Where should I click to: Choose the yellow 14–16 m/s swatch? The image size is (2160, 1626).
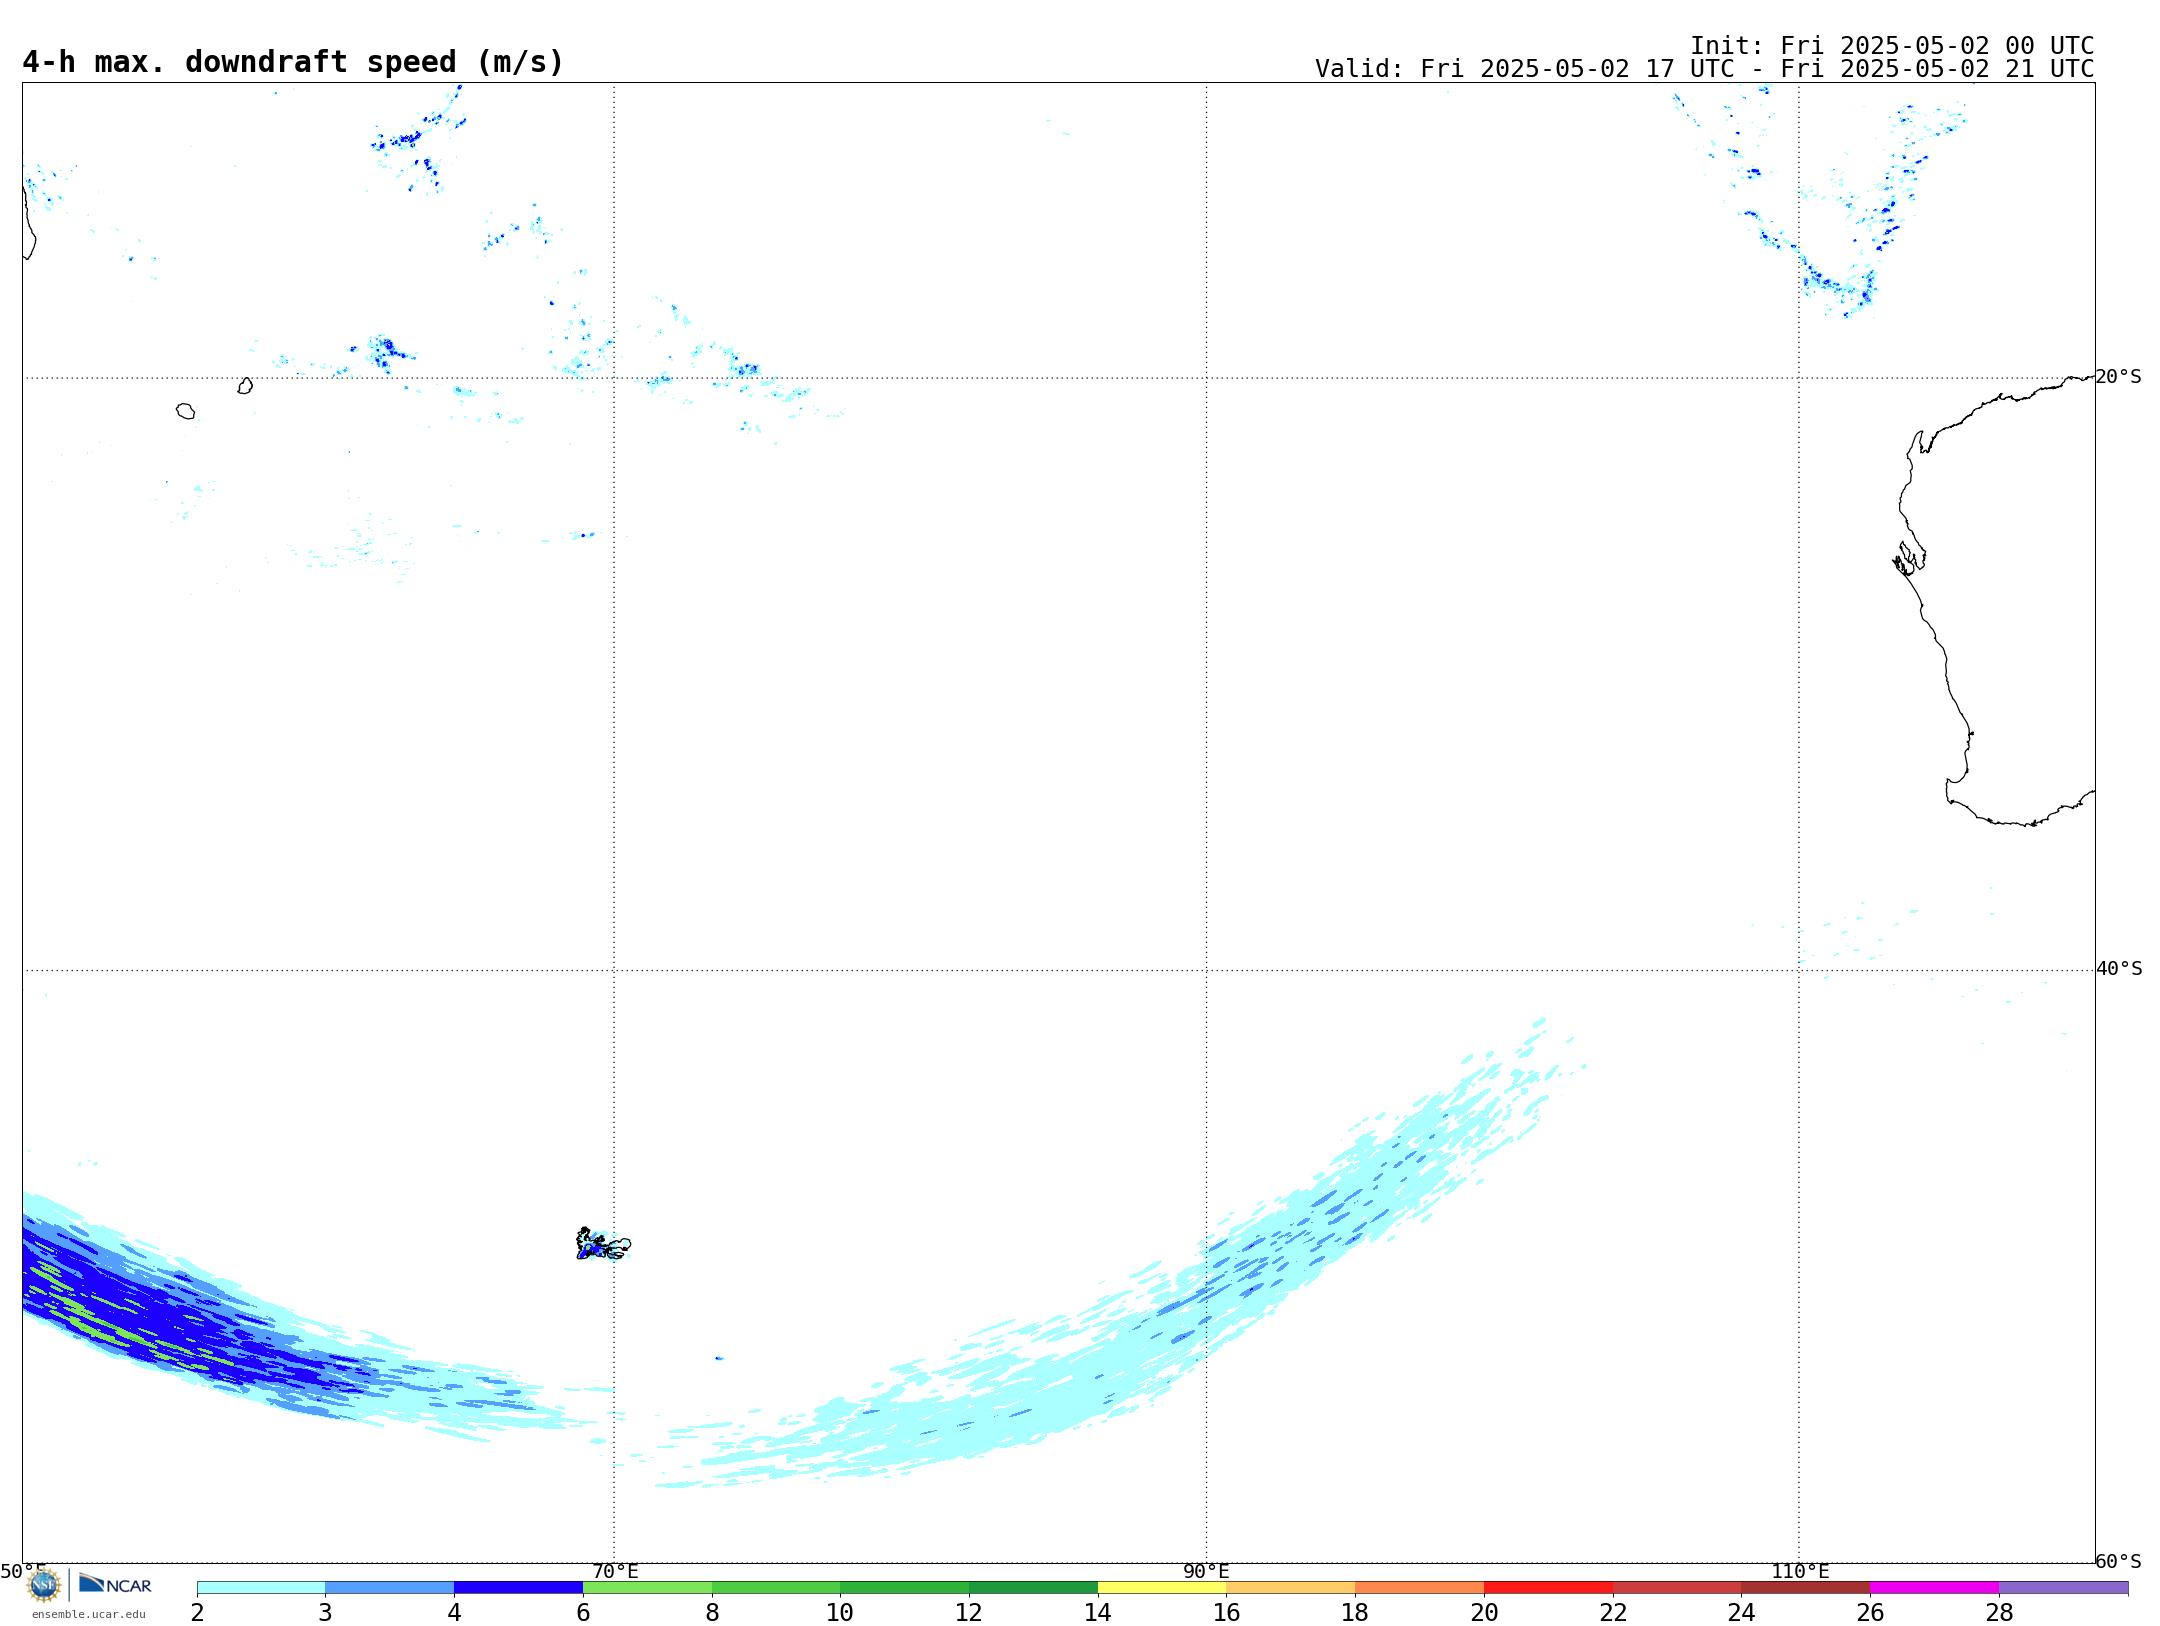pos(1162,1588)
